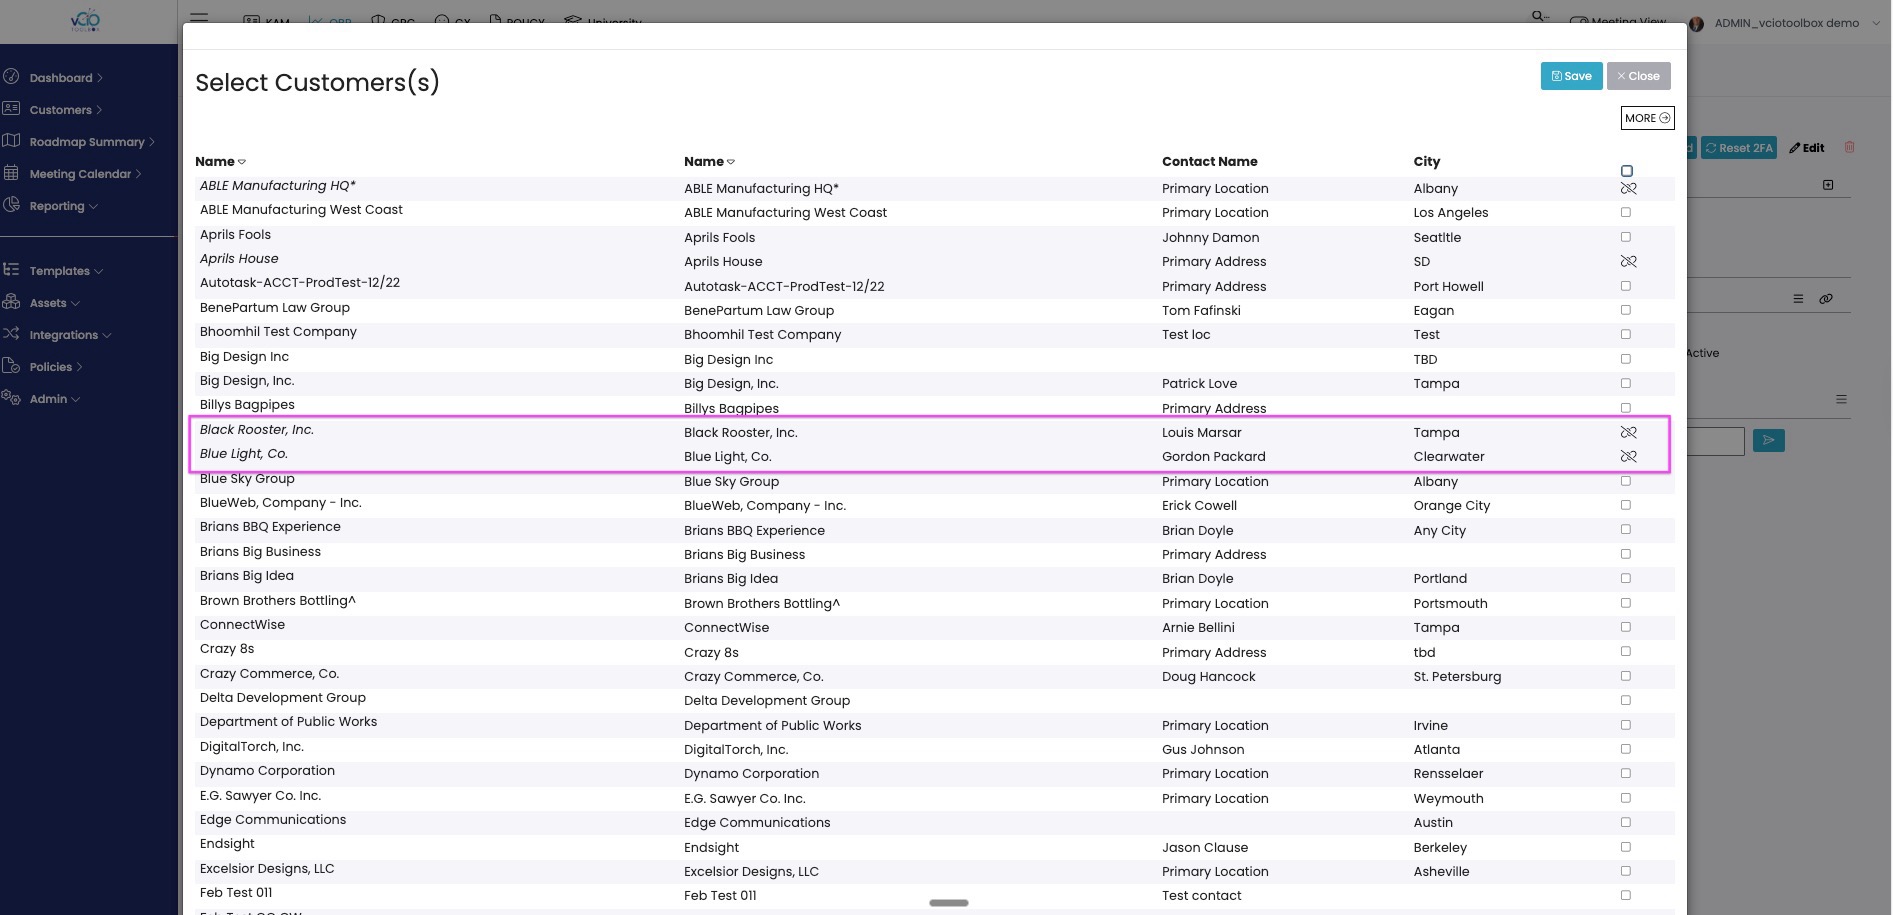Click the list icon beside the chain link
Screen dimensions: 1893x915
click(1798, 299)
